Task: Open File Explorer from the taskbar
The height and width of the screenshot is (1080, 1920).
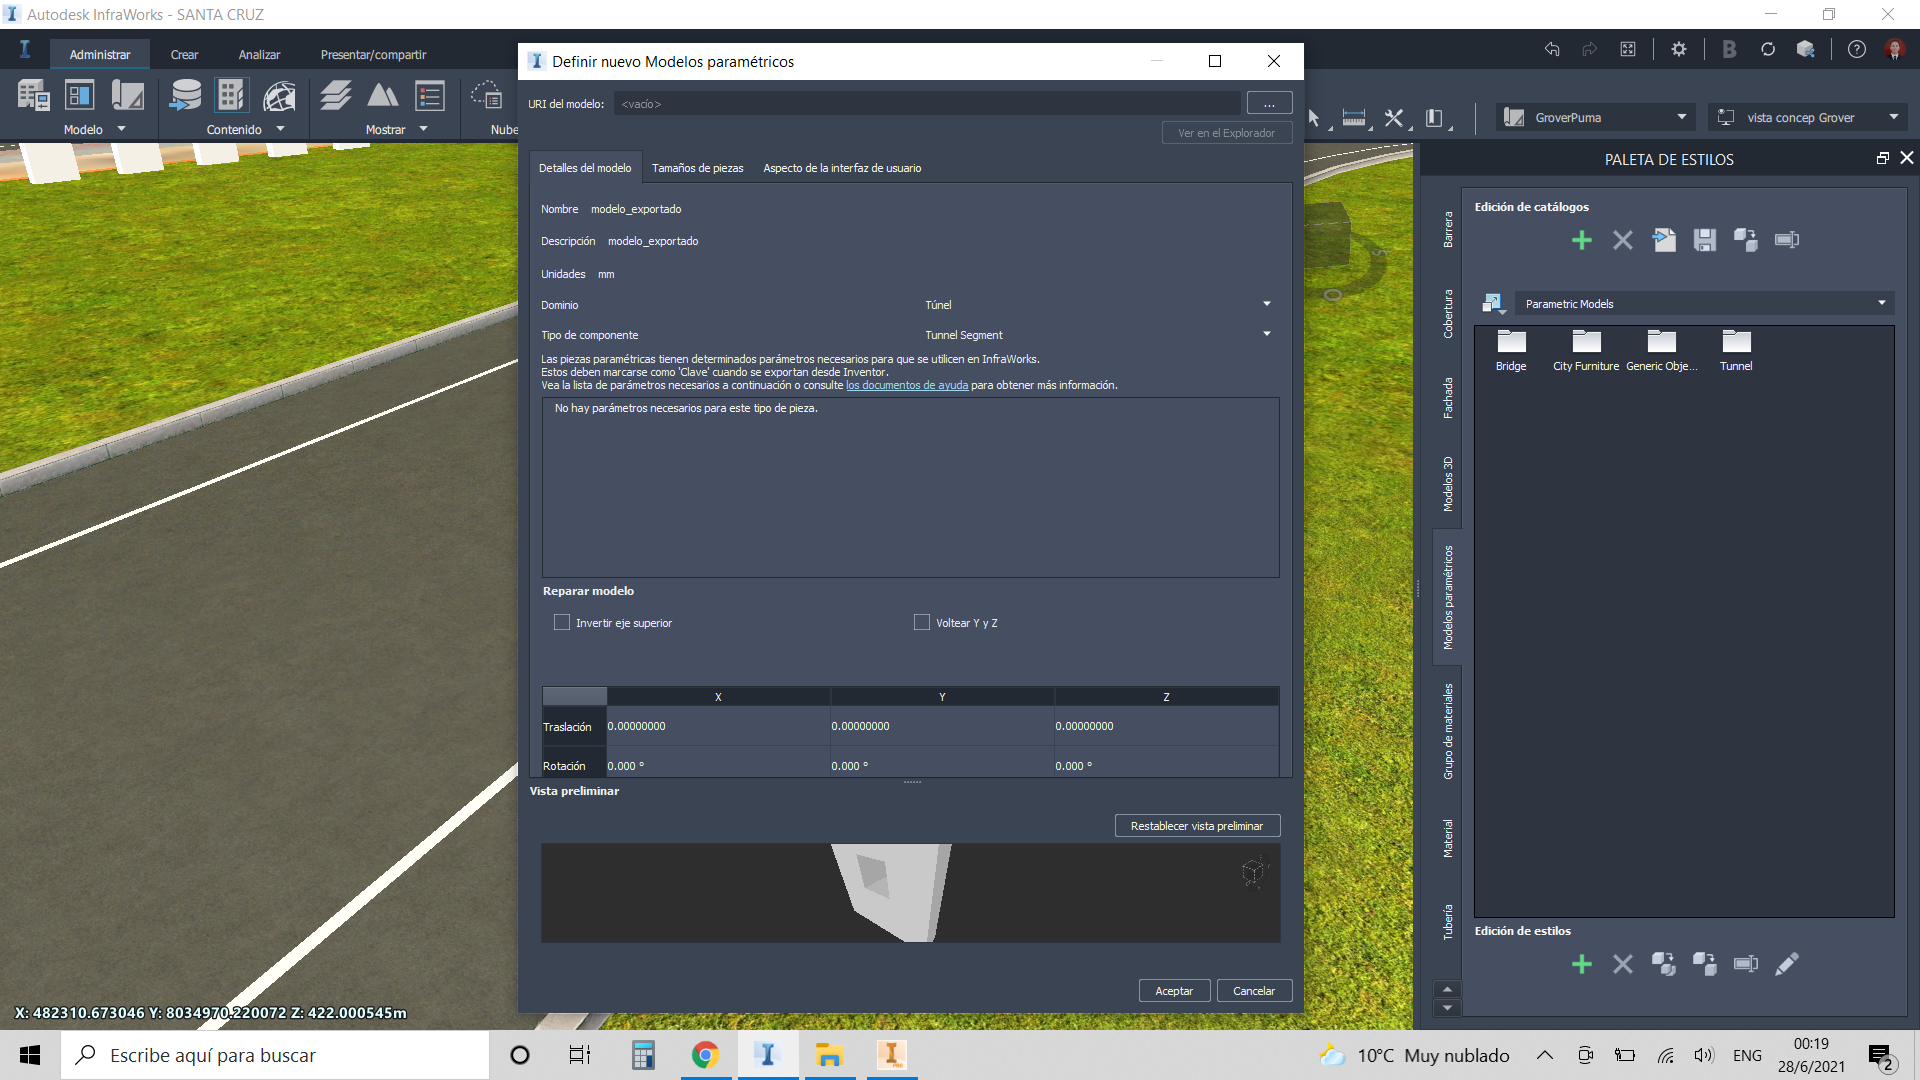Action: click(x=829, y=1055)
